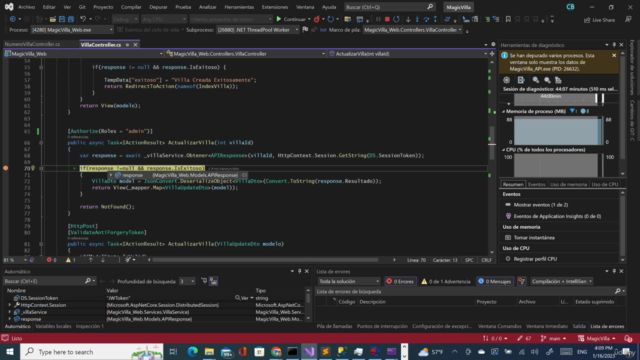Click the Live Share button

pyautogui.click(x=599, y=20)
